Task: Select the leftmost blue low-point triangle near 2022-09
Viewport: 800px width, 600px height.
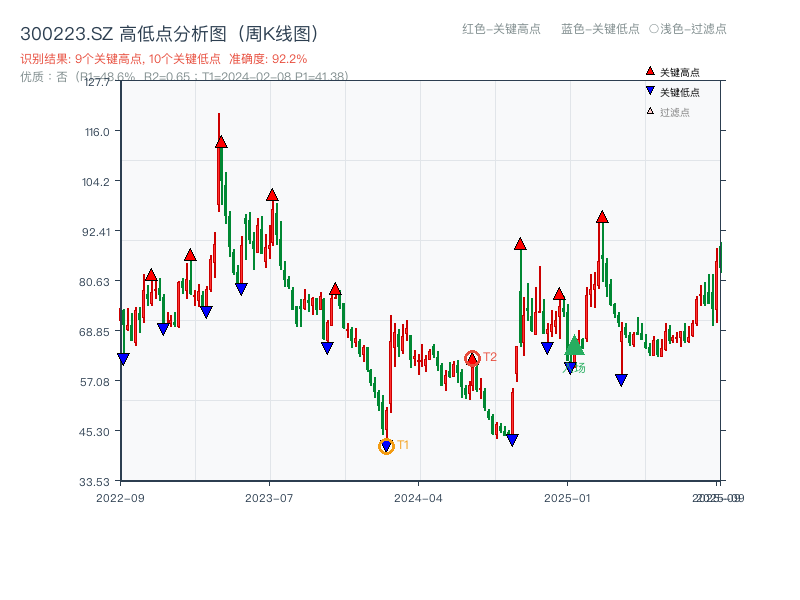Action: (122, 358)
